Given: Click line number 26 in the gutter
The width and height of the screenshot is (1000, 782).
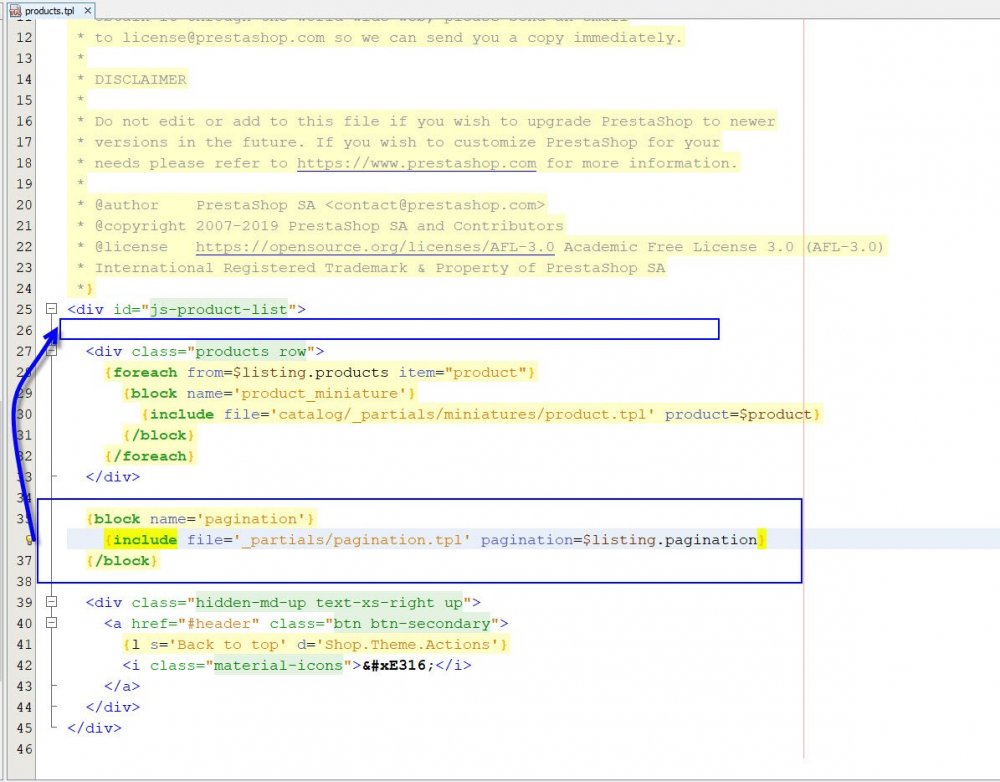Looking at the screenshot, I should click(24, 330).
